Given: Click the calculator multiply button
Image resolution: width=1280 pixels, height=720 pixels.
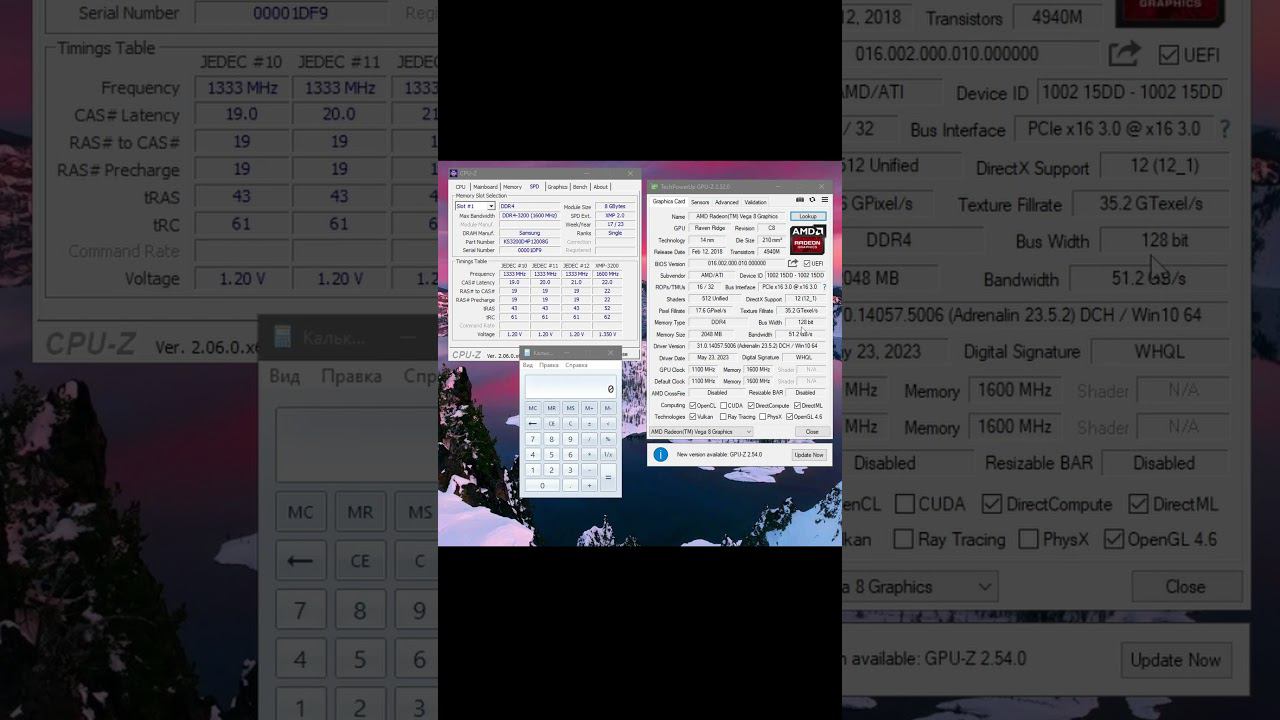Looking at the screenshot, I should click(x=589, y=454).
